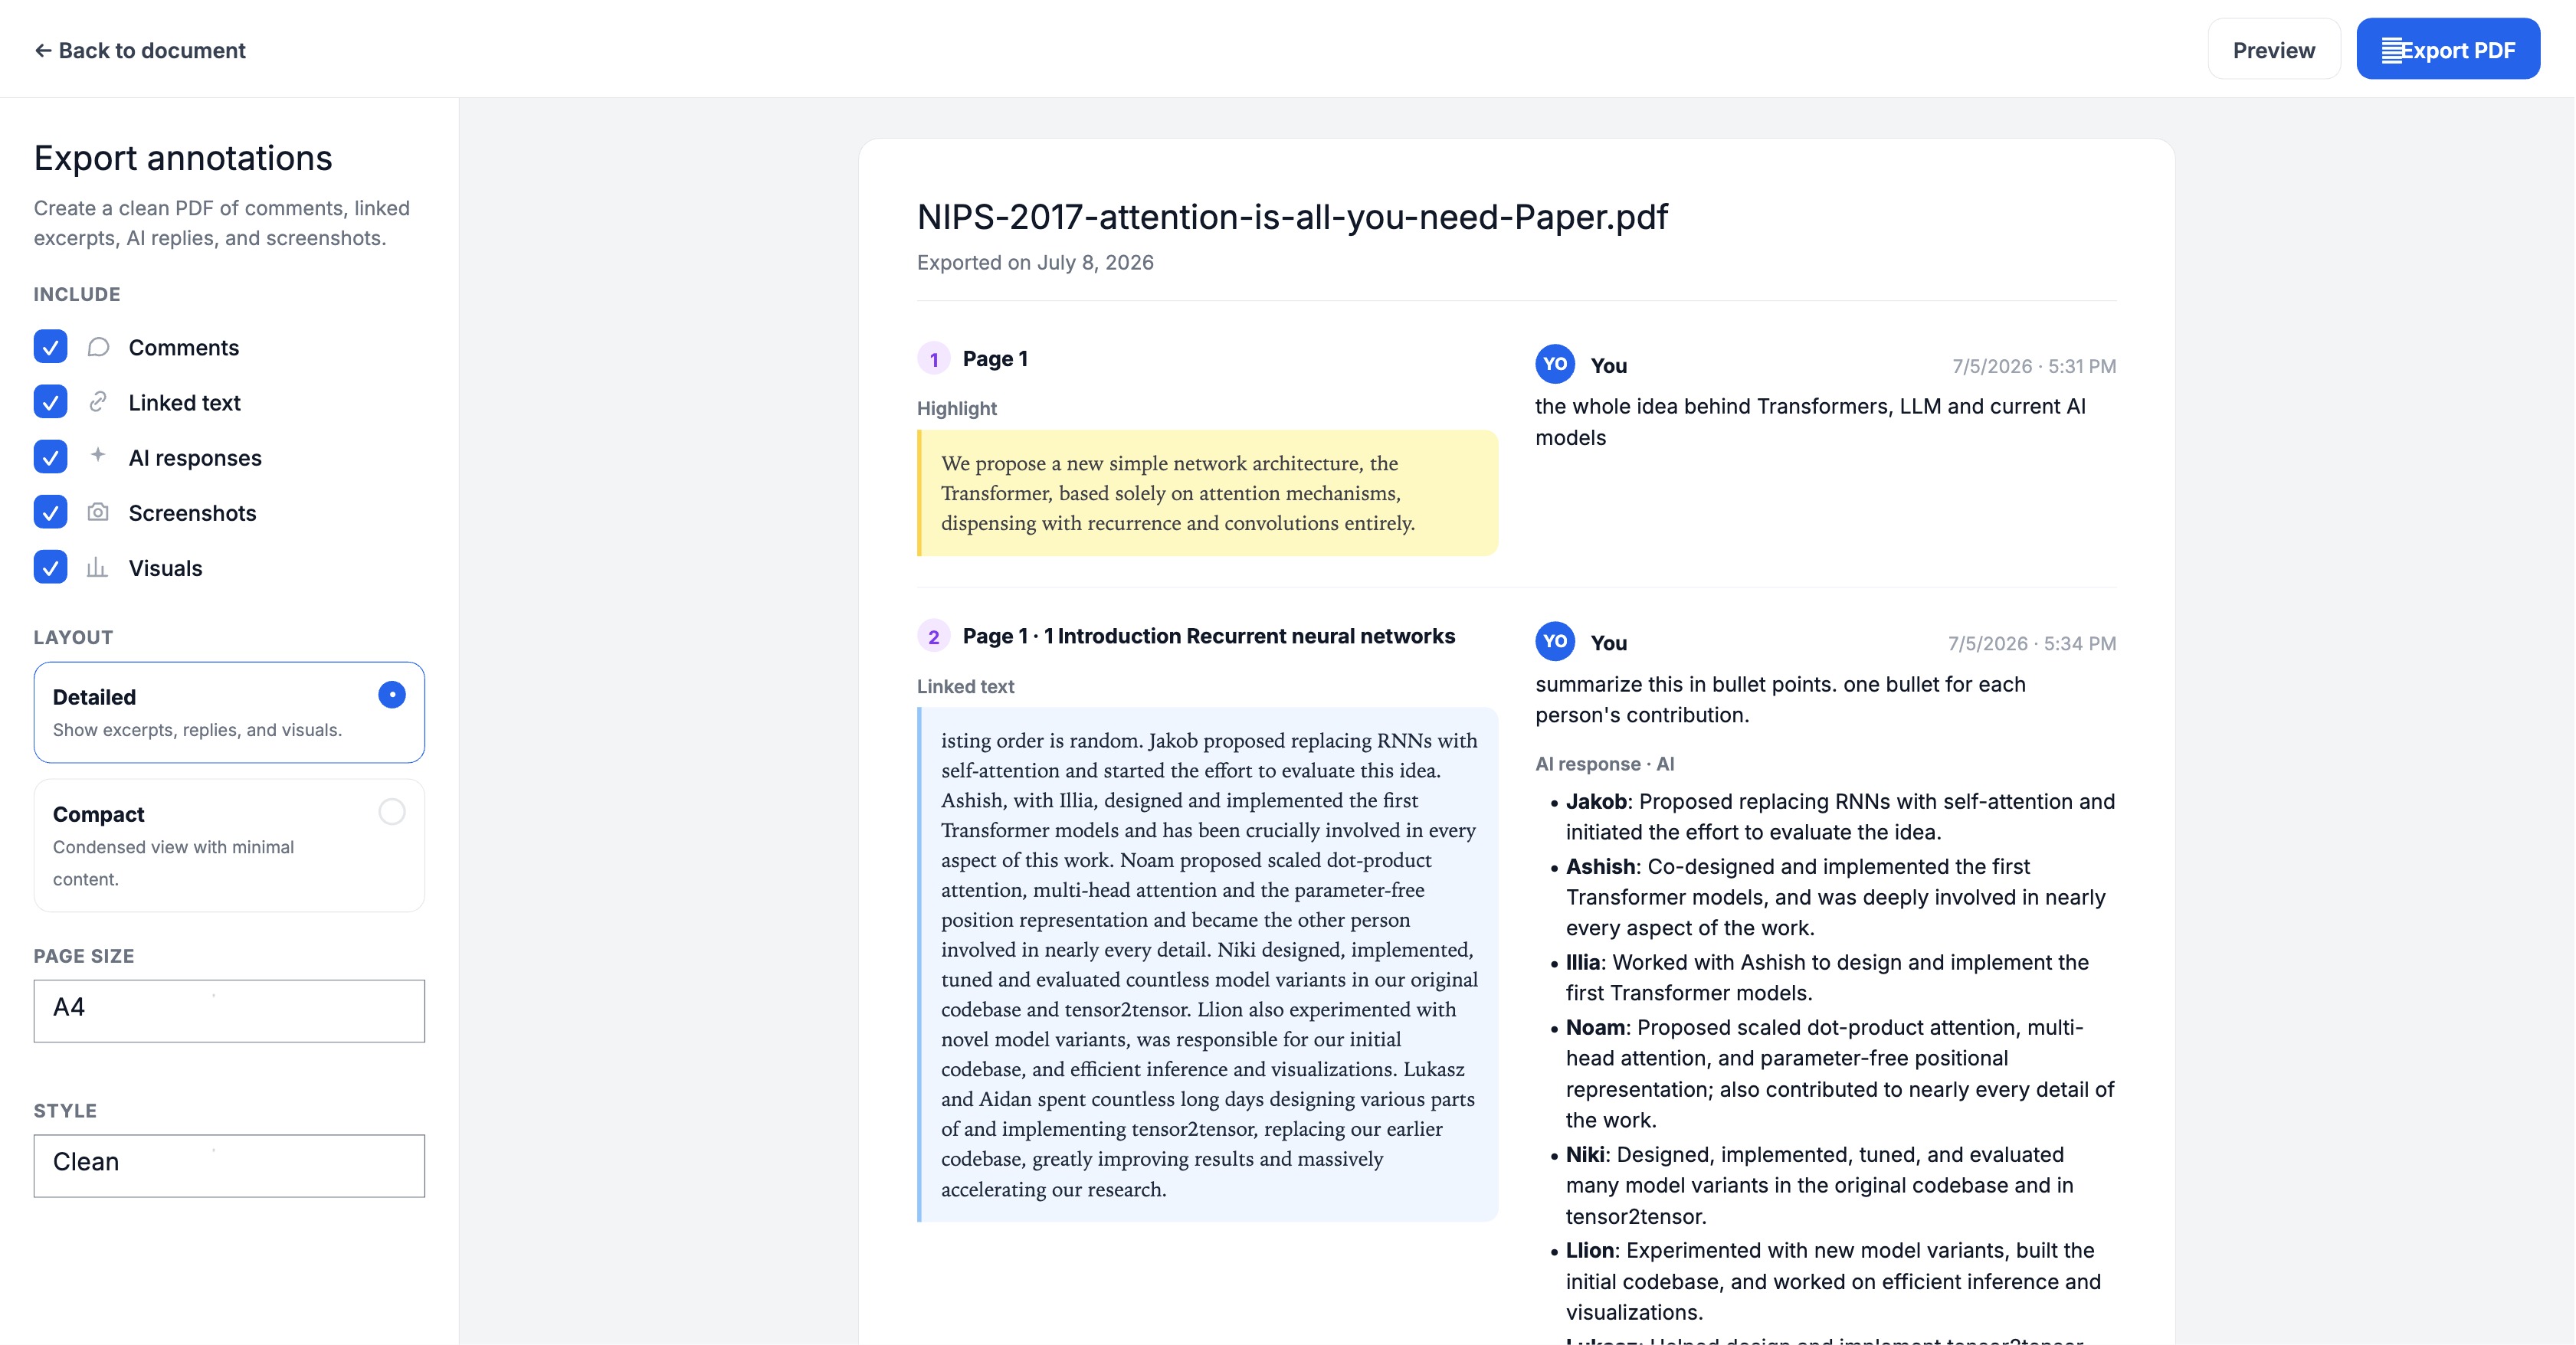Click the YO avatar on 5:31 PM comment
Image resolution: width=2576 pixels, height=1345 pixels.
click(x=1555, y=364)
